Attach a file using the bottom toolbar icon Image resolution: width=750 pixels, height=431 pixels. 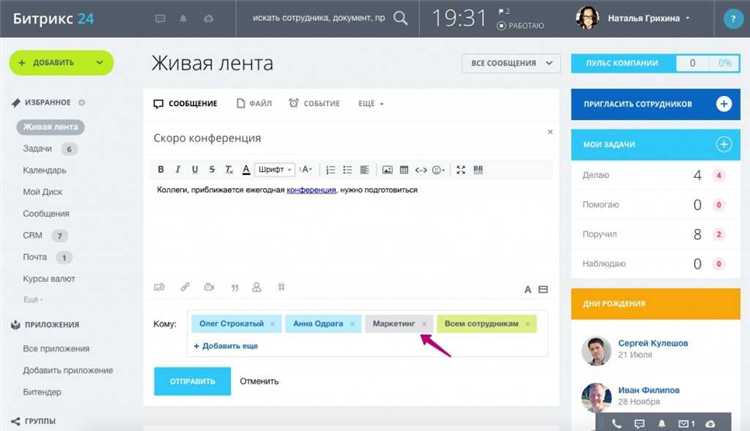point(159,287)
